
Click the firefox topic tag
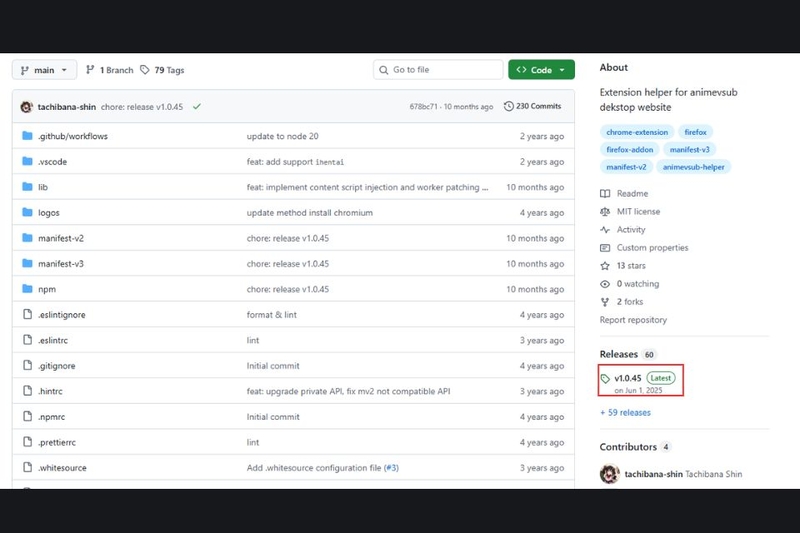tap(695, 132)
